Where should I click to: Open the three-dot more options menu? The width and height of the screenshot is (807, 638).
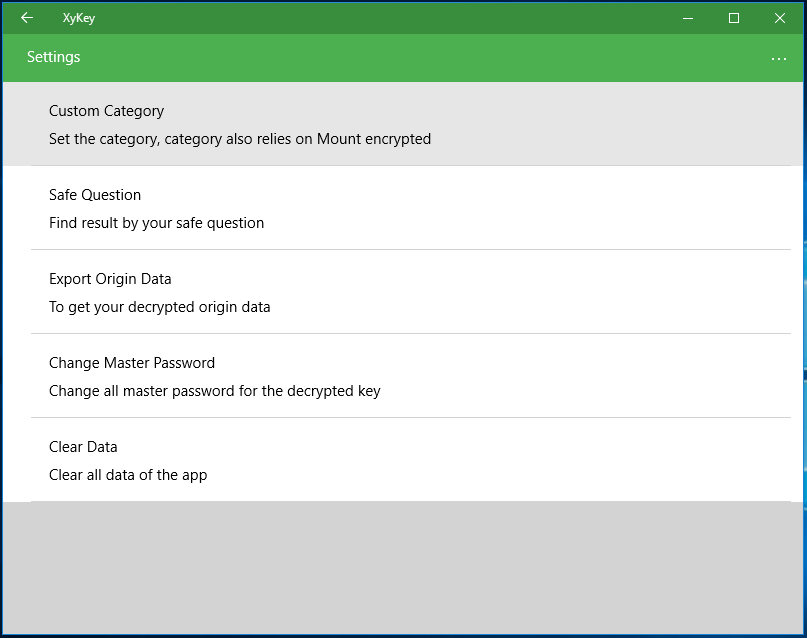(x=779, y=59)
